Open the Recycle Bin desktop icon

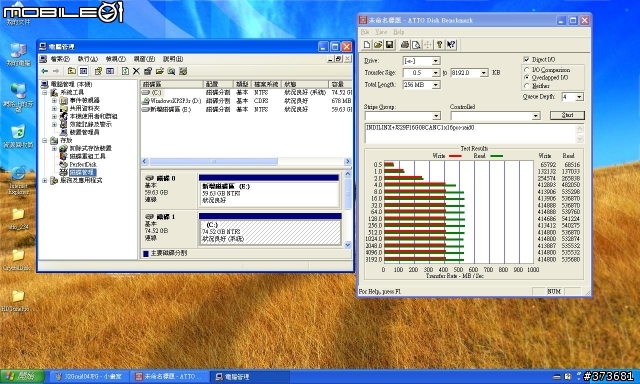pyautogui.click(x=18, y=136)
